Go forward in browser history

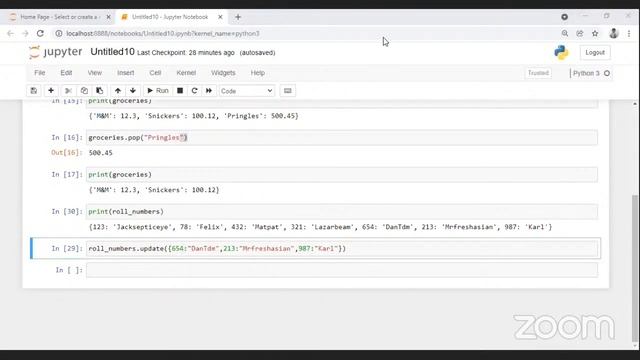click(25, 33)
